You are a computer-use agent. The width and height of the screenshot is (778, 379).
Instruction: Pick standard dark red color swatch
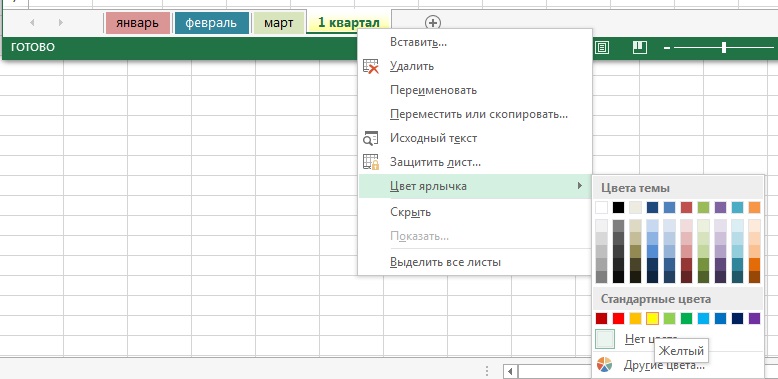(601, 318)
